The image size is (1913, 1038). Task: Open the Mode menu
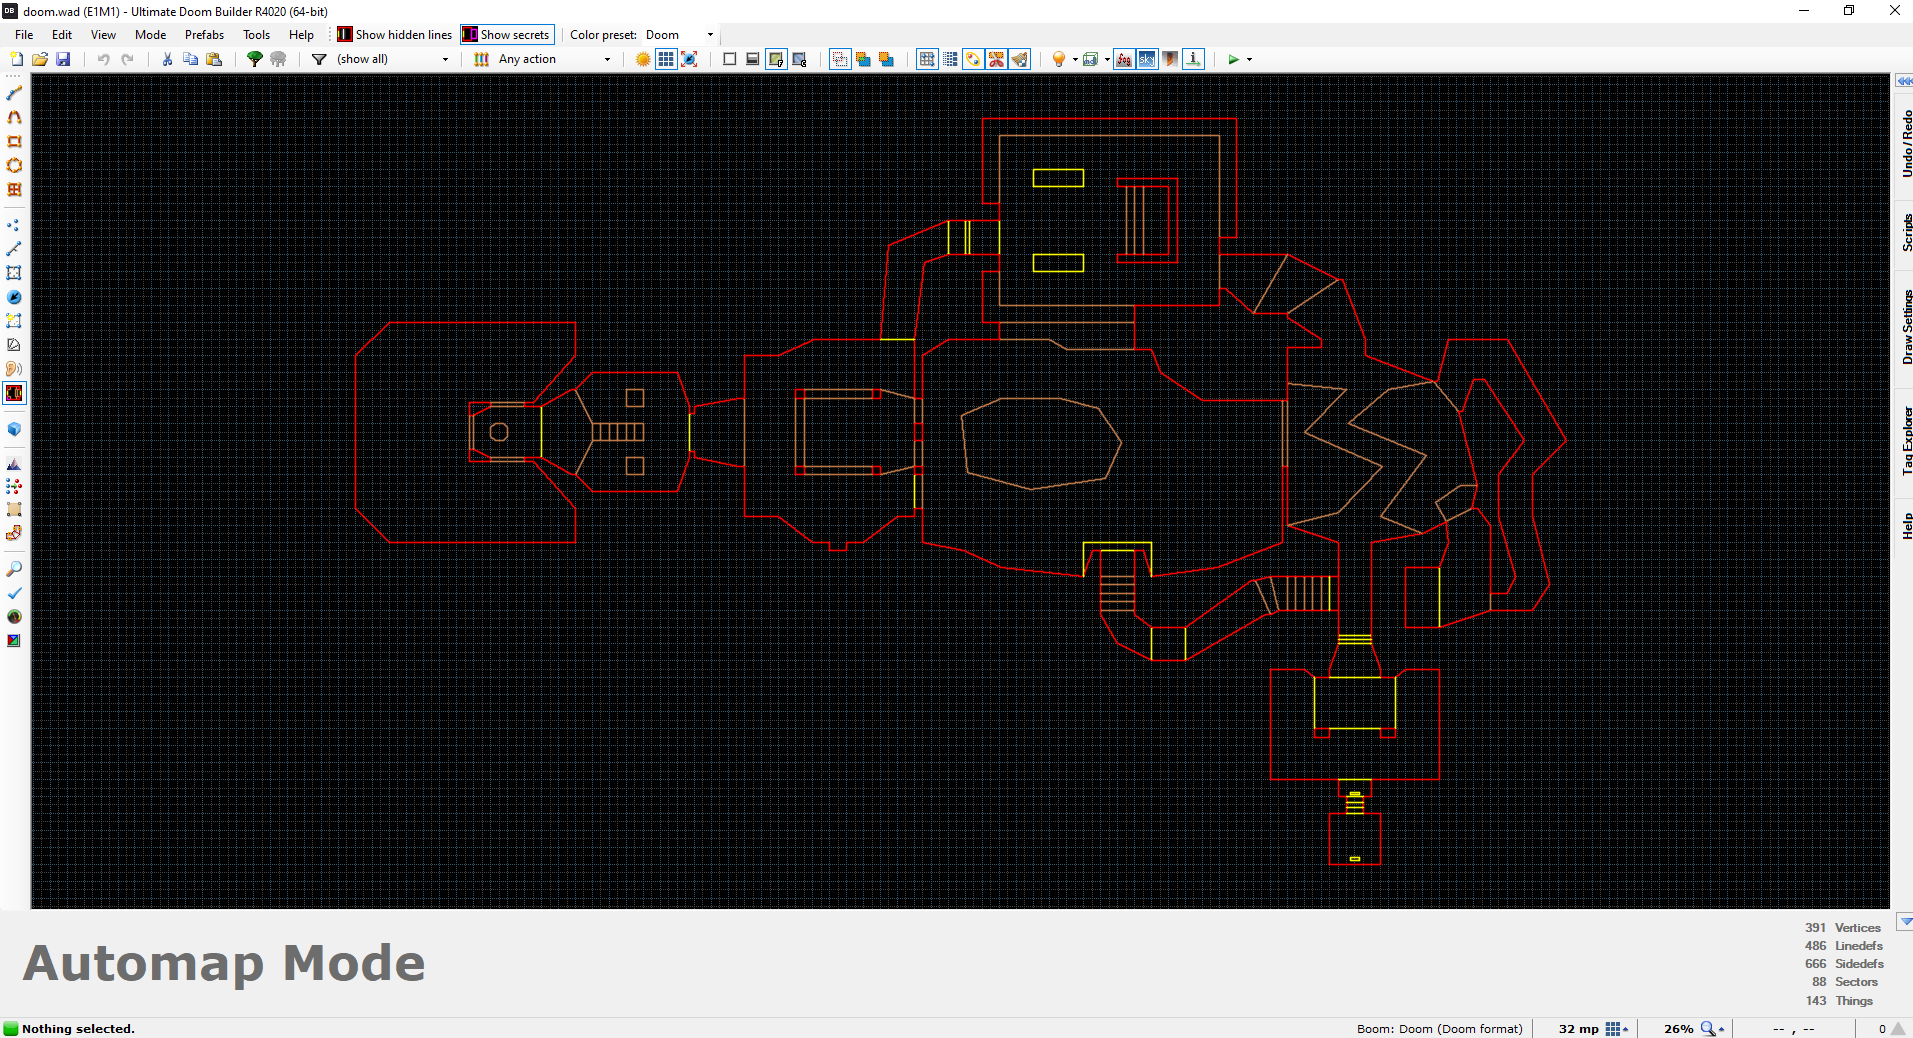pos(150,33)
